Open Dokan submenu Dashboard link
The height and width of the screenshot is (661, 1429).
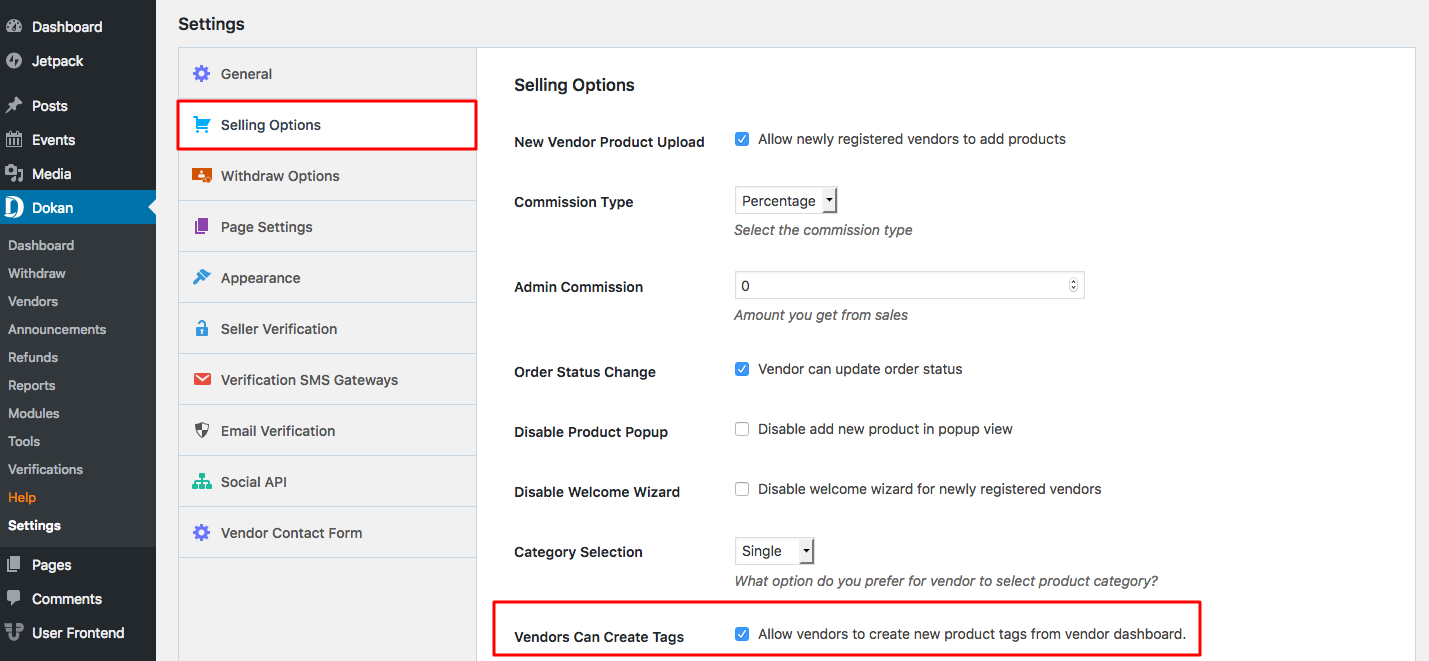click(x=41, y=245)
